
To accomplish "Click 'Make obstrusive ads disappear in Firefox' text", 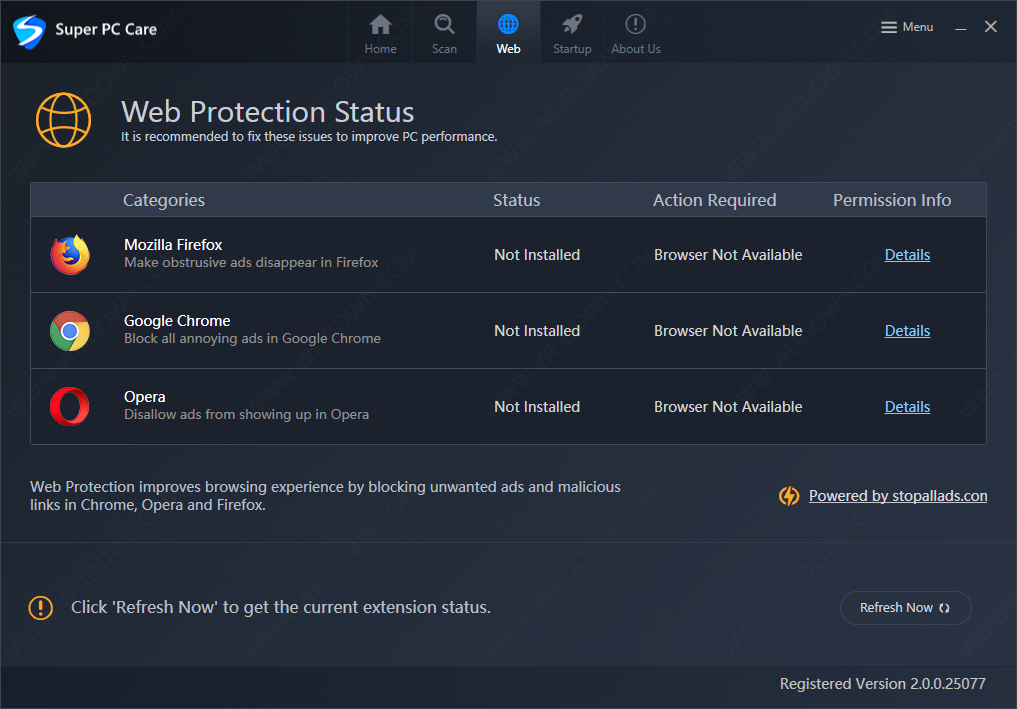I will pyautogui.click(x=251, y=262).
